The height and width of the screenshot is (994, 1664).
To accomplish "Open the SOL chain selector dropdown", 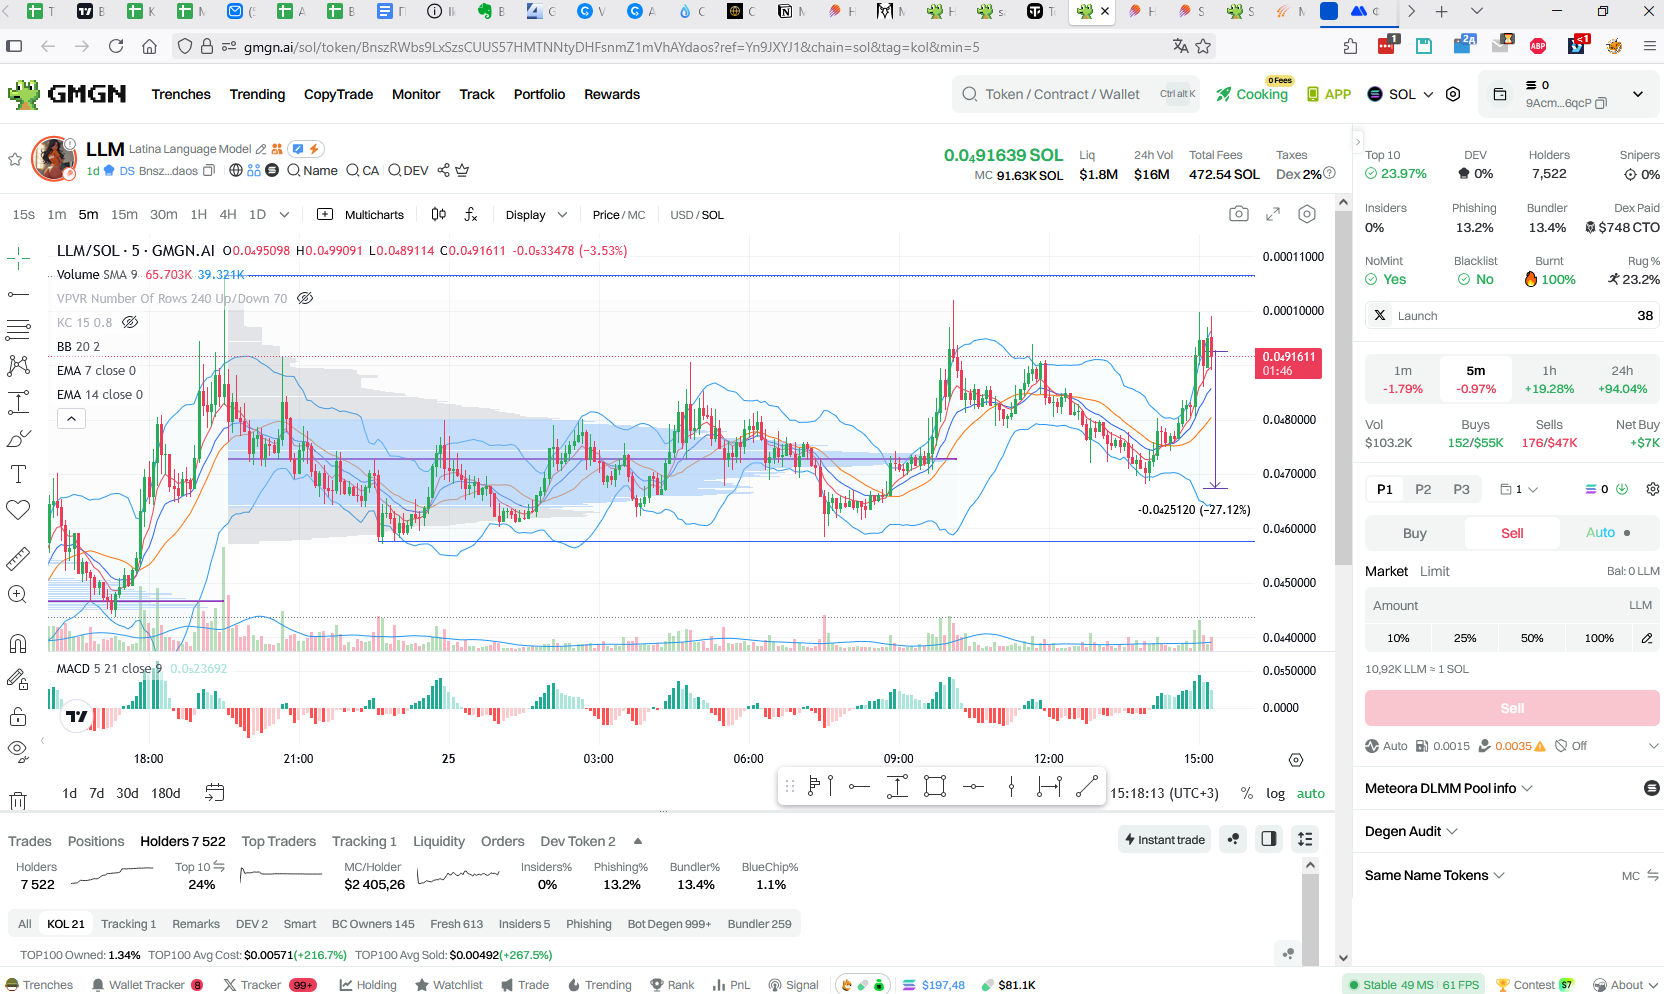I will click(x=1400, y=94).
